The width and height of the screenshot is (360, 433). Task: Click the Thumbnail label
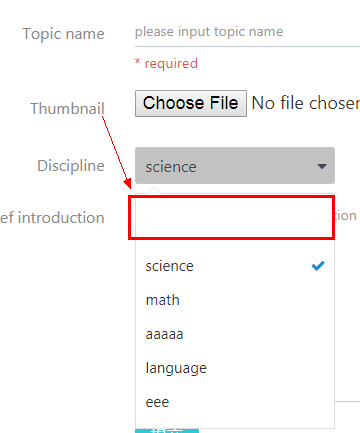point(67,108)
